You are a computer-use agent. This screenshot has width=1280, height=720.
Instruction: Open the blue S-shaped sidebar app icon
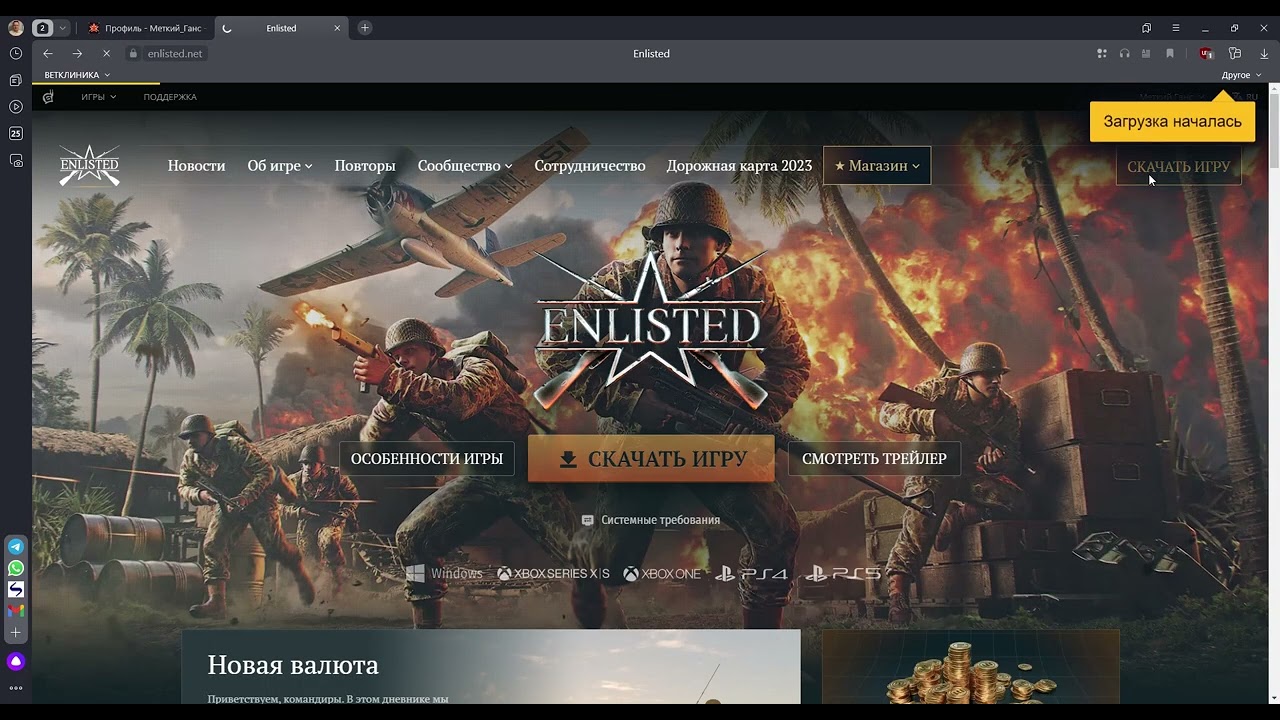(16, 589)
